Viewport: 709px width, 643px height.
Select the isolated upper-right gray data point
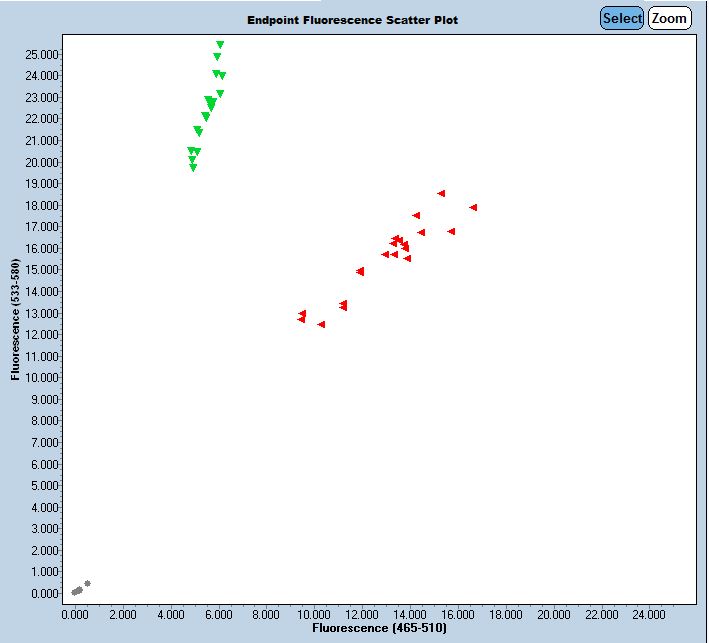(88, 583)
